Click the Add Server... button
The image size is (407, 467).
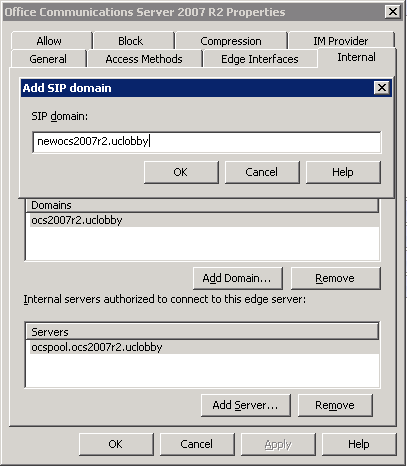point(246,405)
